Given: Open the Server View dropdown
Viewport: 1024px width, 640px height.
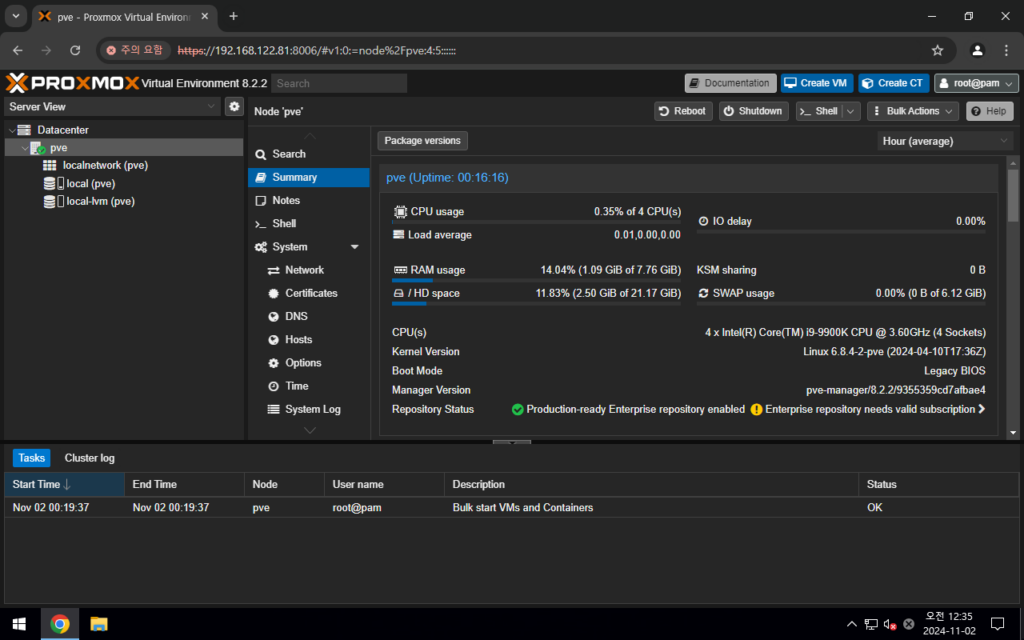Looking at the screenshot, I should tap(112, 106).
